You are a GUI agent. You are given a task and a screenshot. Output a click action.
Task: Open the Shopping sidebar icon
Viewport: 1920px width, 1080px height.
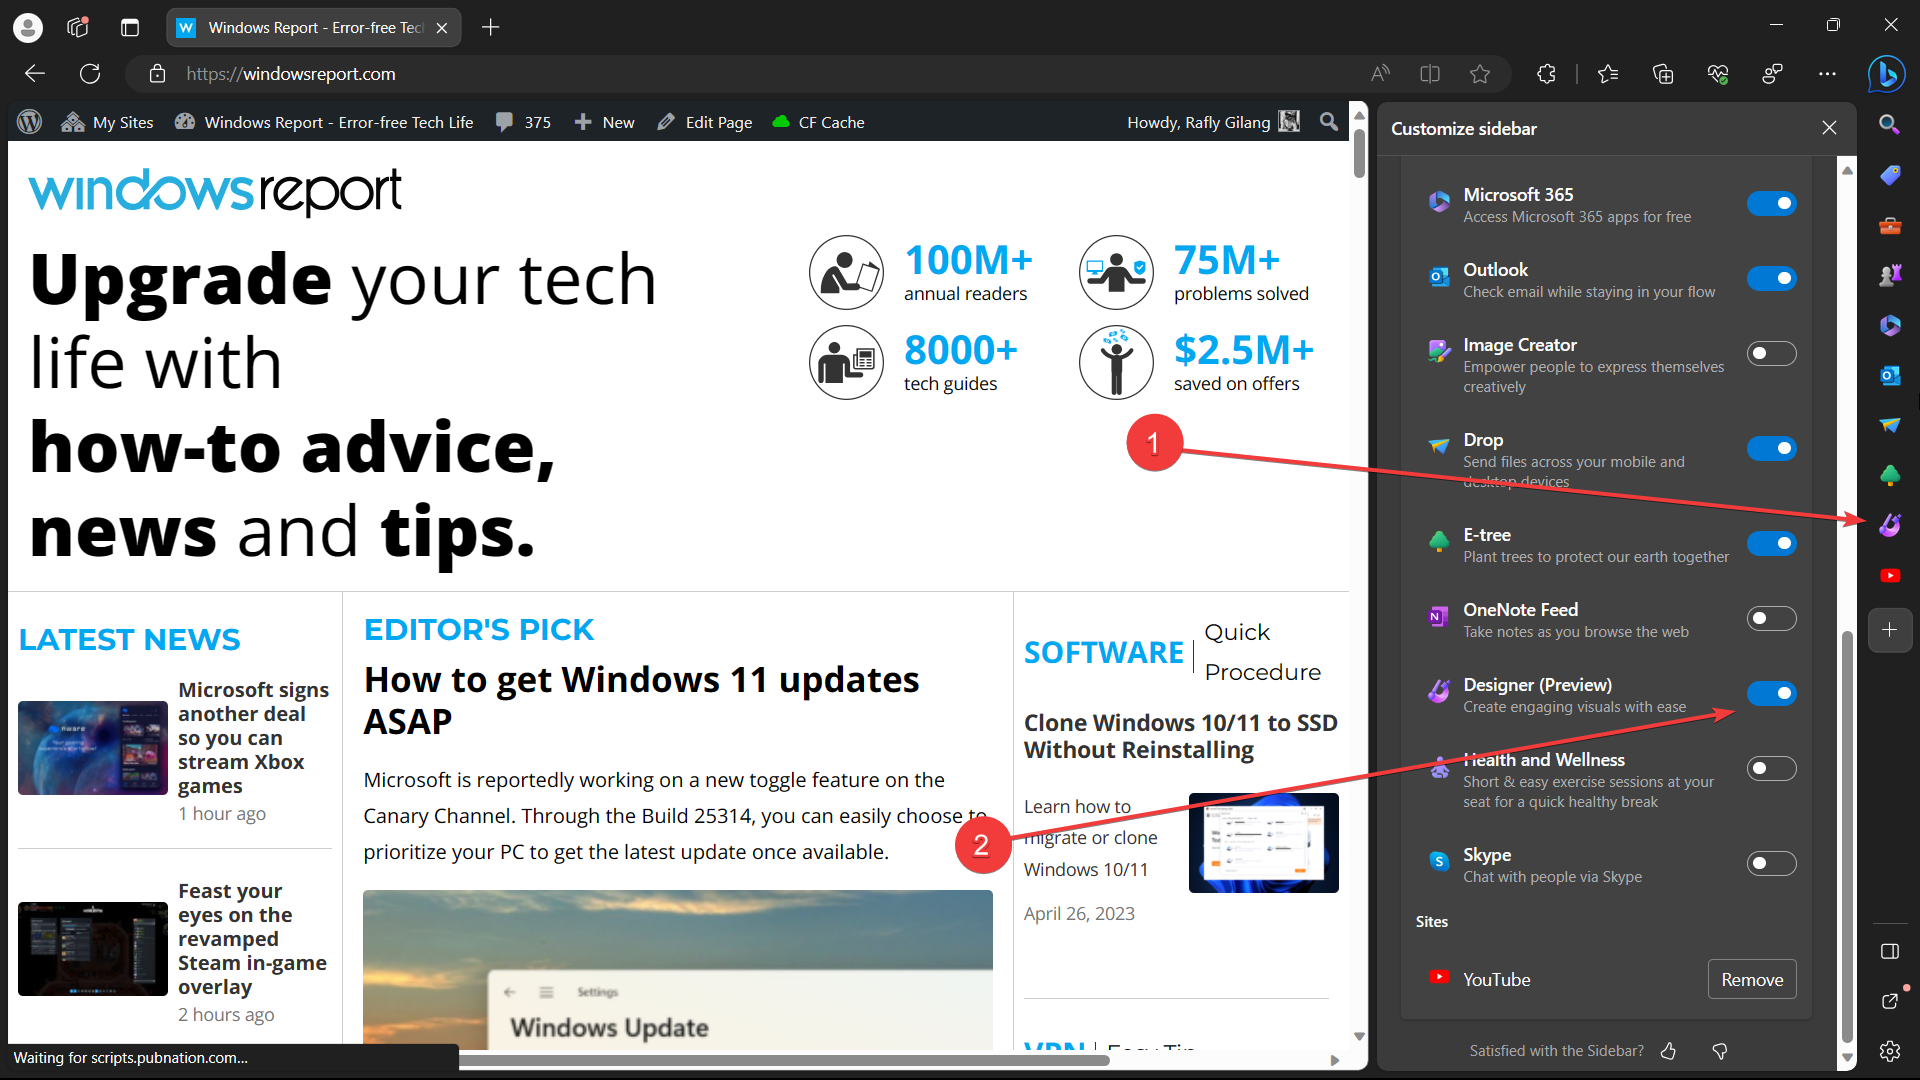point(1890,175)
